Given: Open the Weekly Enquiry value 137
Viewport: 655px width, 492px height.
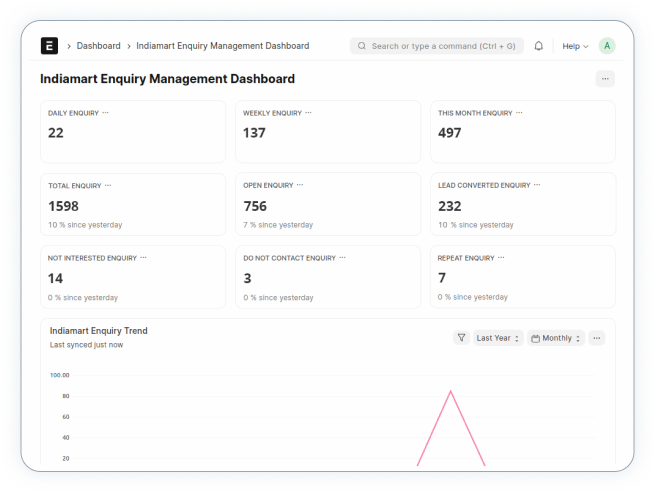Looking at the screenshot, I should click(x=254, y=133).
